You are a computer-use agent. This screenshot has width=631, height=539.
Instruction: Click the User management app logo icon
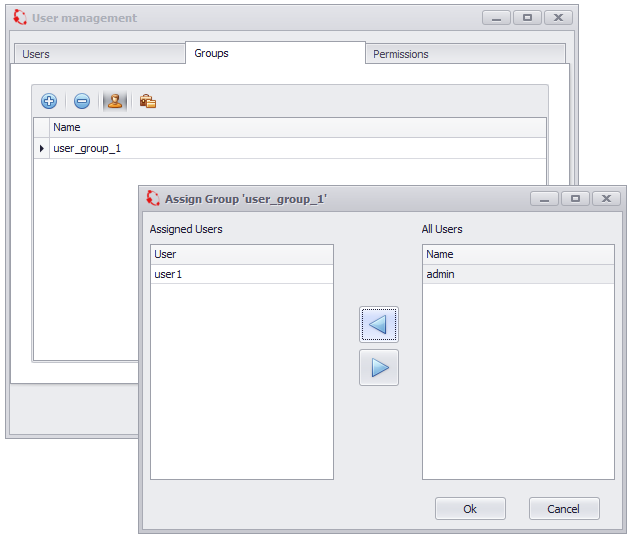[x=19, y=18]
